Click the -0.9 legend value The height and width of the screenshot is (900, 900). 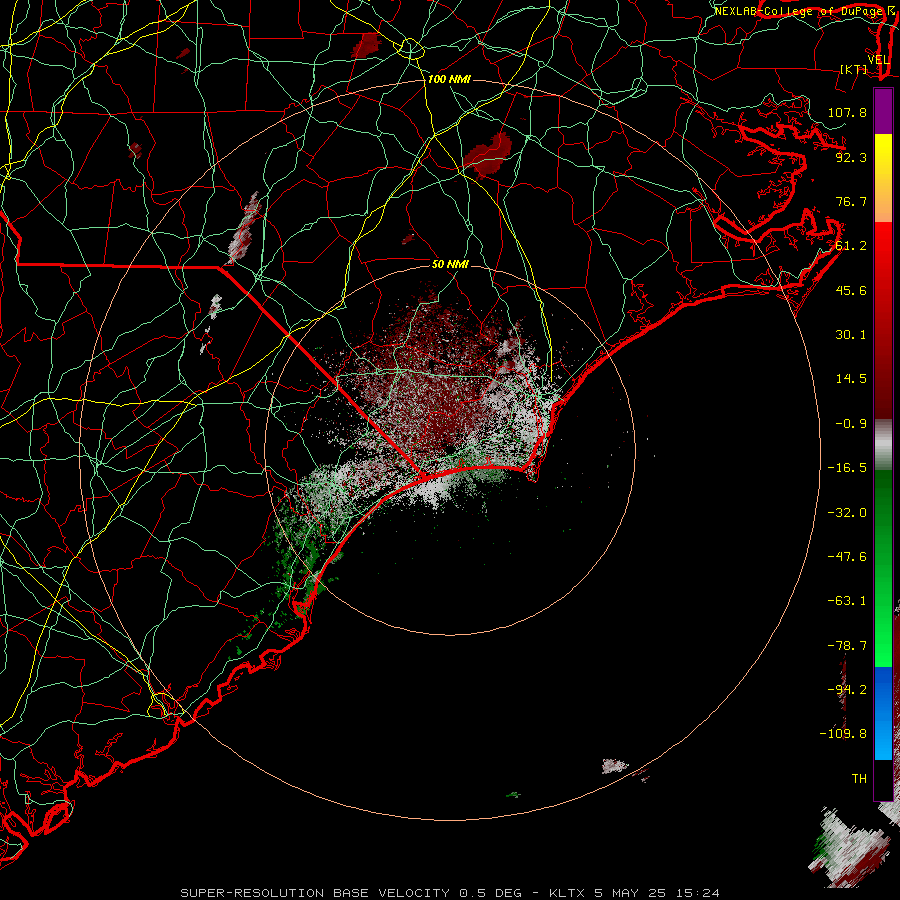tap(851, 424)
